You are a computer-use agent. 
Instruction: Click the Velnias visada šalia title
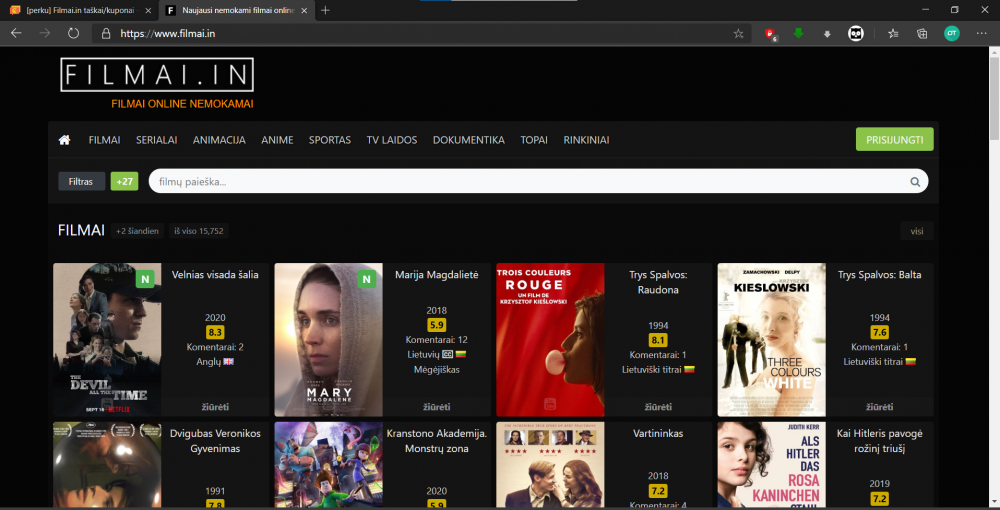pyautogui.click(x=216, y=275)
